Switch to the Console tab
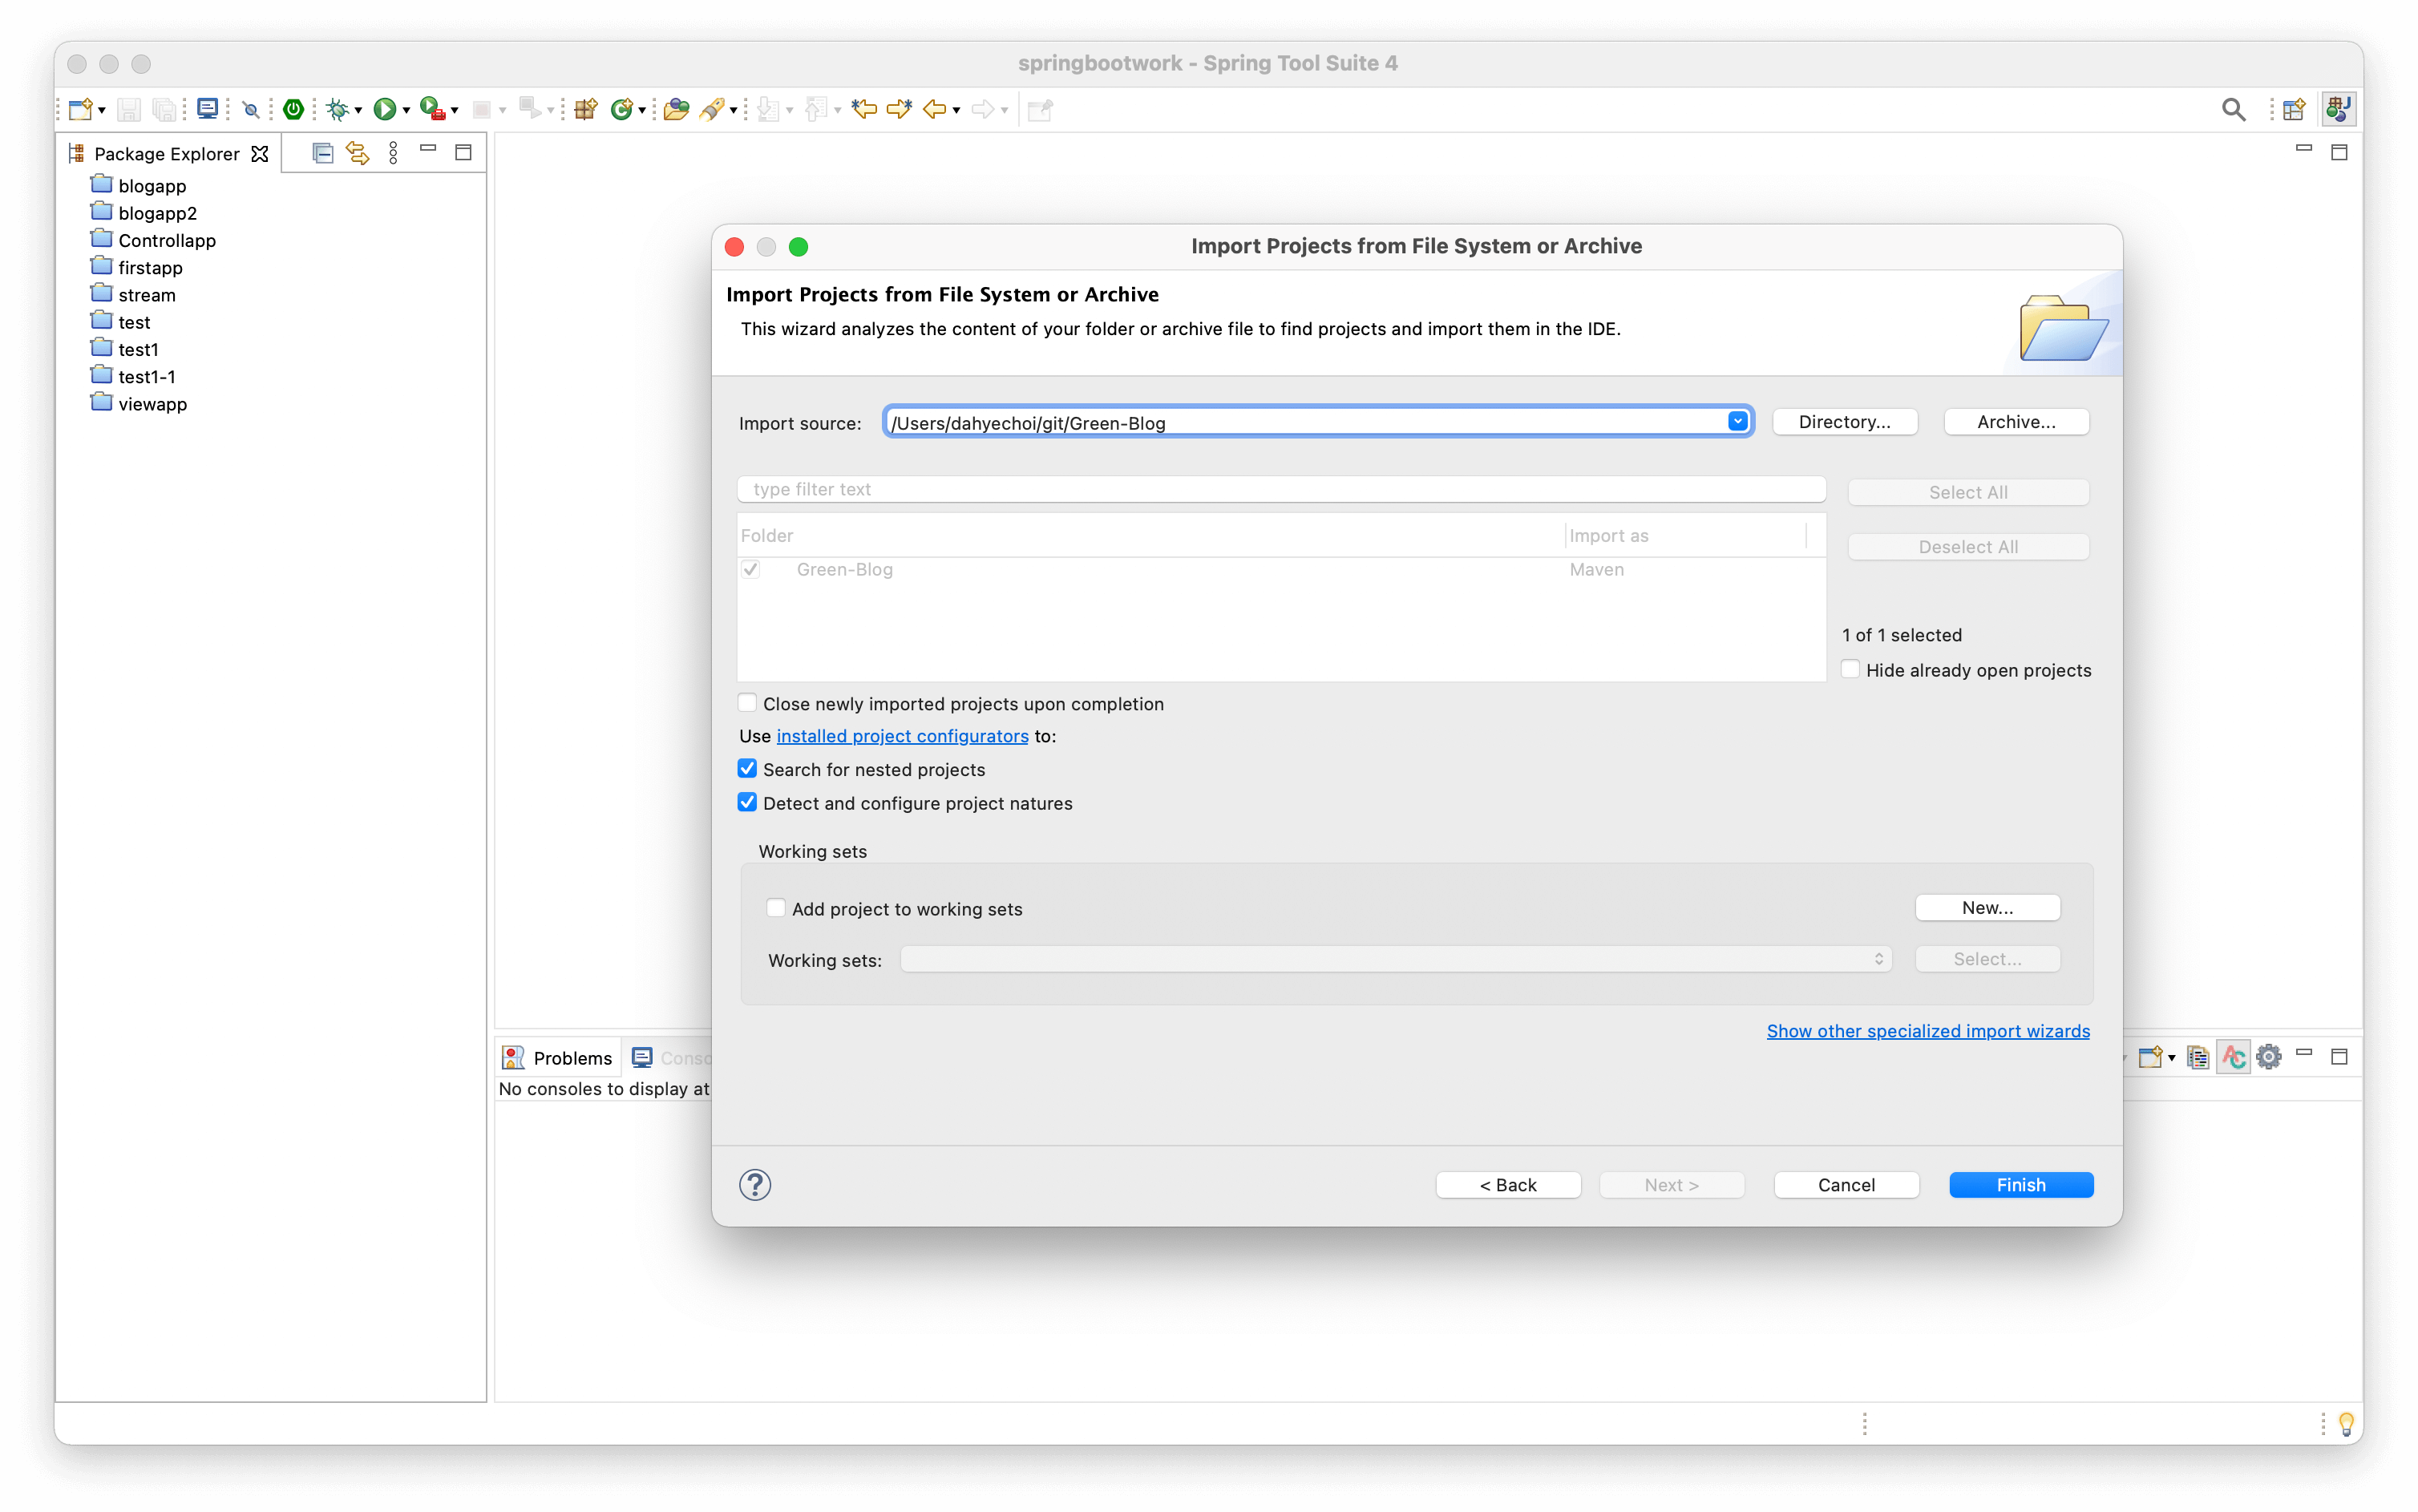The height and width of the screenshot is (1512, 2418). click(671, 1057)
